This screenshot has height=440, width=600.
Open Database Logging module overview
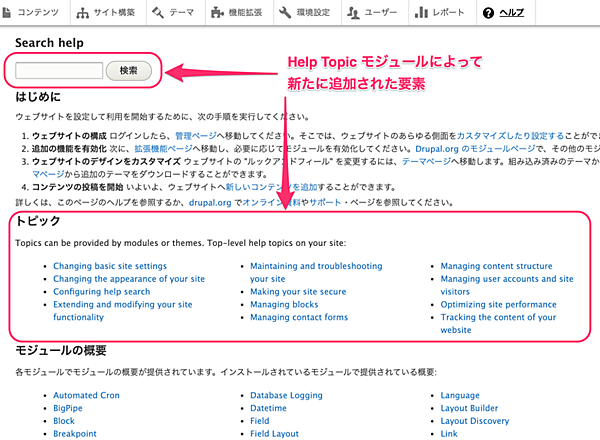click(x=286, y=395)
